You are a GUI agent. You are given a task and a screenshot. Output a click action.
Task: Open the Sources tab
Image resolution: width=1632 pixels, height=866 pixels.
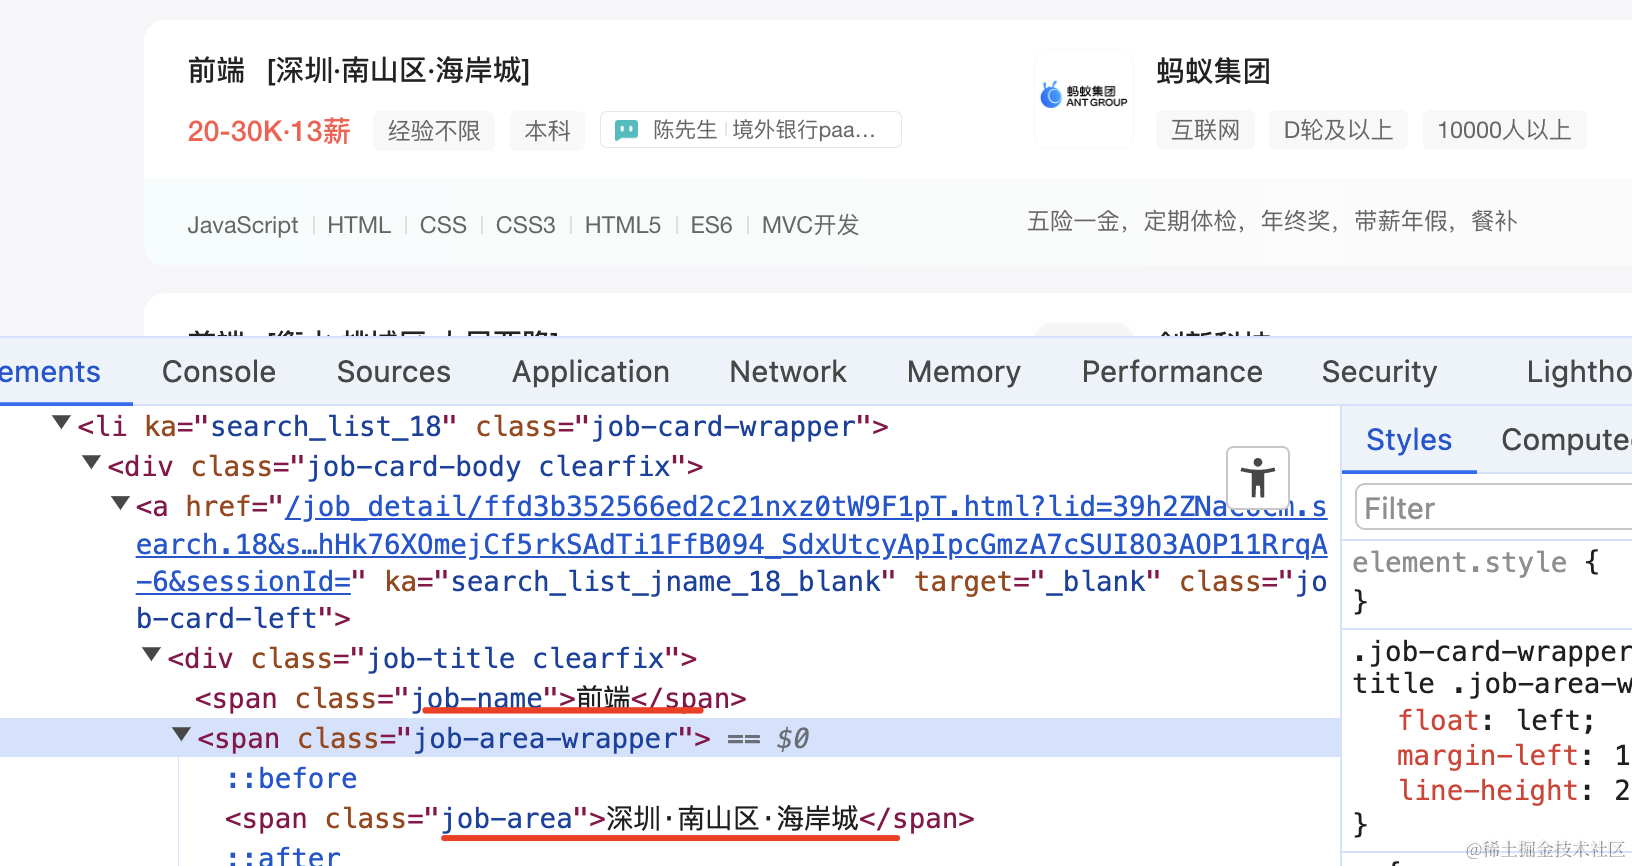pos(394,372)
